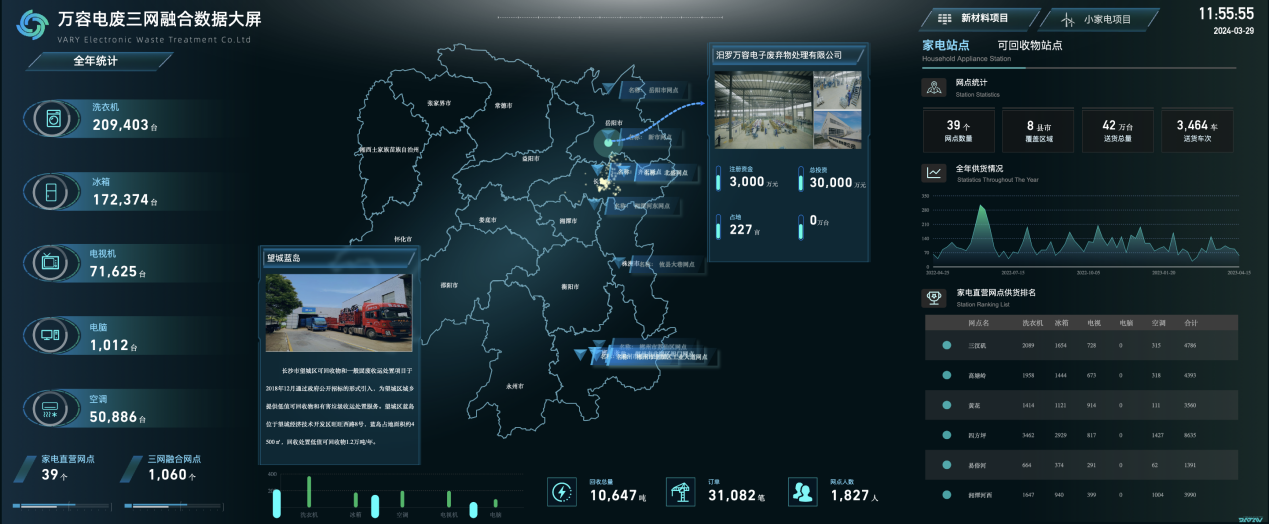Select the 可回收物站点 sub-tab
The image size is (1269, 524).
(1029, 45)
